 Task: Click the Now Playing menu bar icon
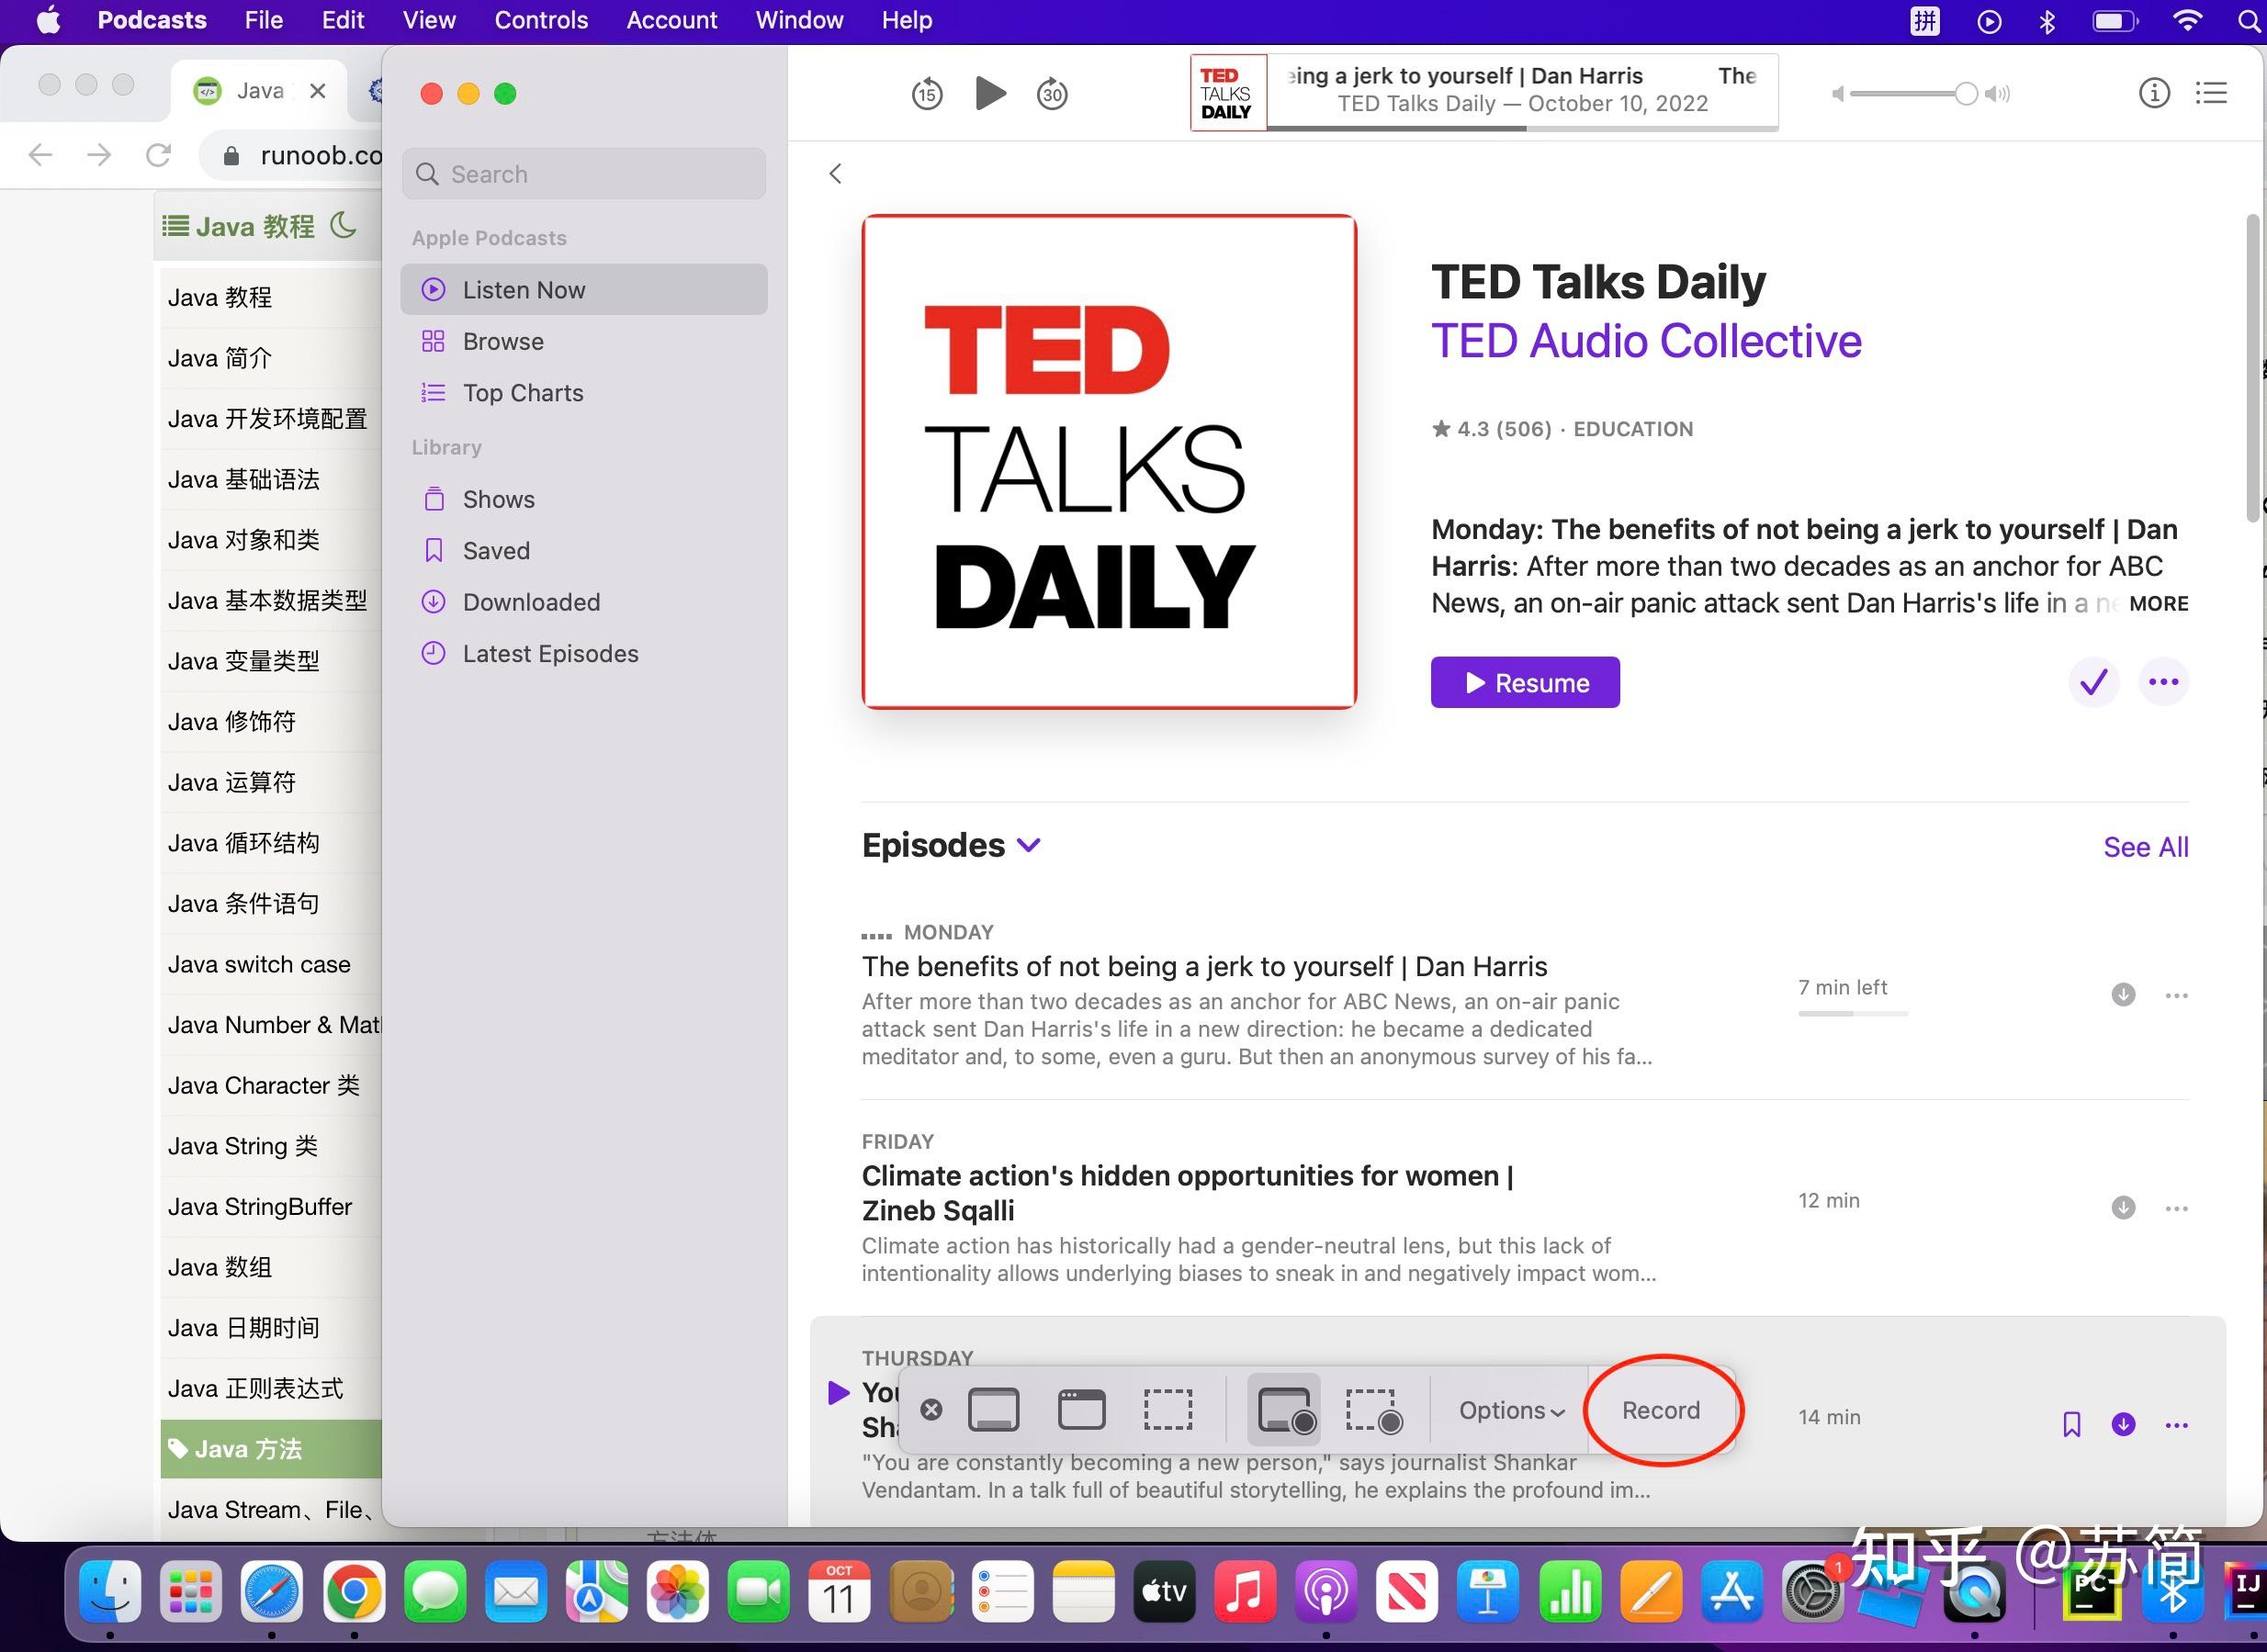coord(1989,21)
